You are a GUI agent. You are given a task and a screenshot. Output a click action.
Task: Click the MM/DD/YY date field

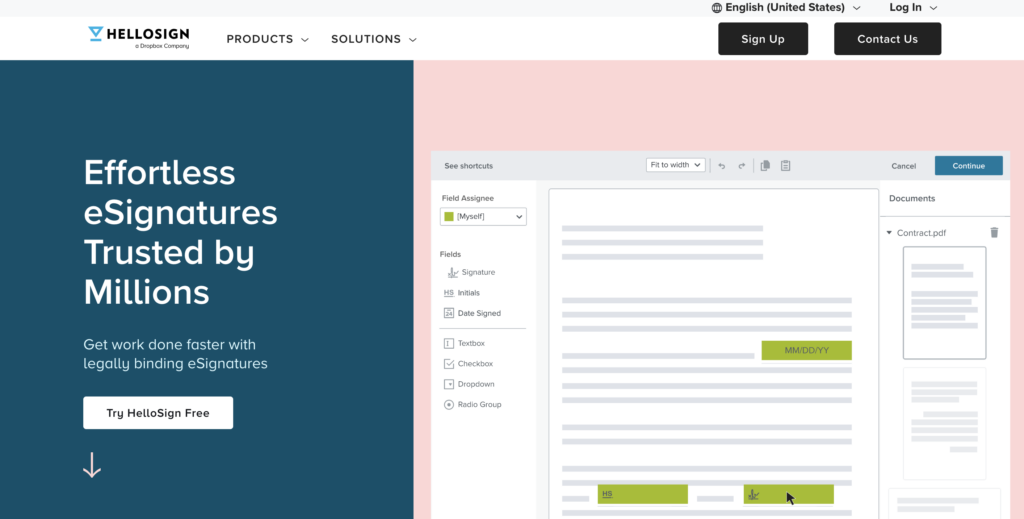[807, 351]
